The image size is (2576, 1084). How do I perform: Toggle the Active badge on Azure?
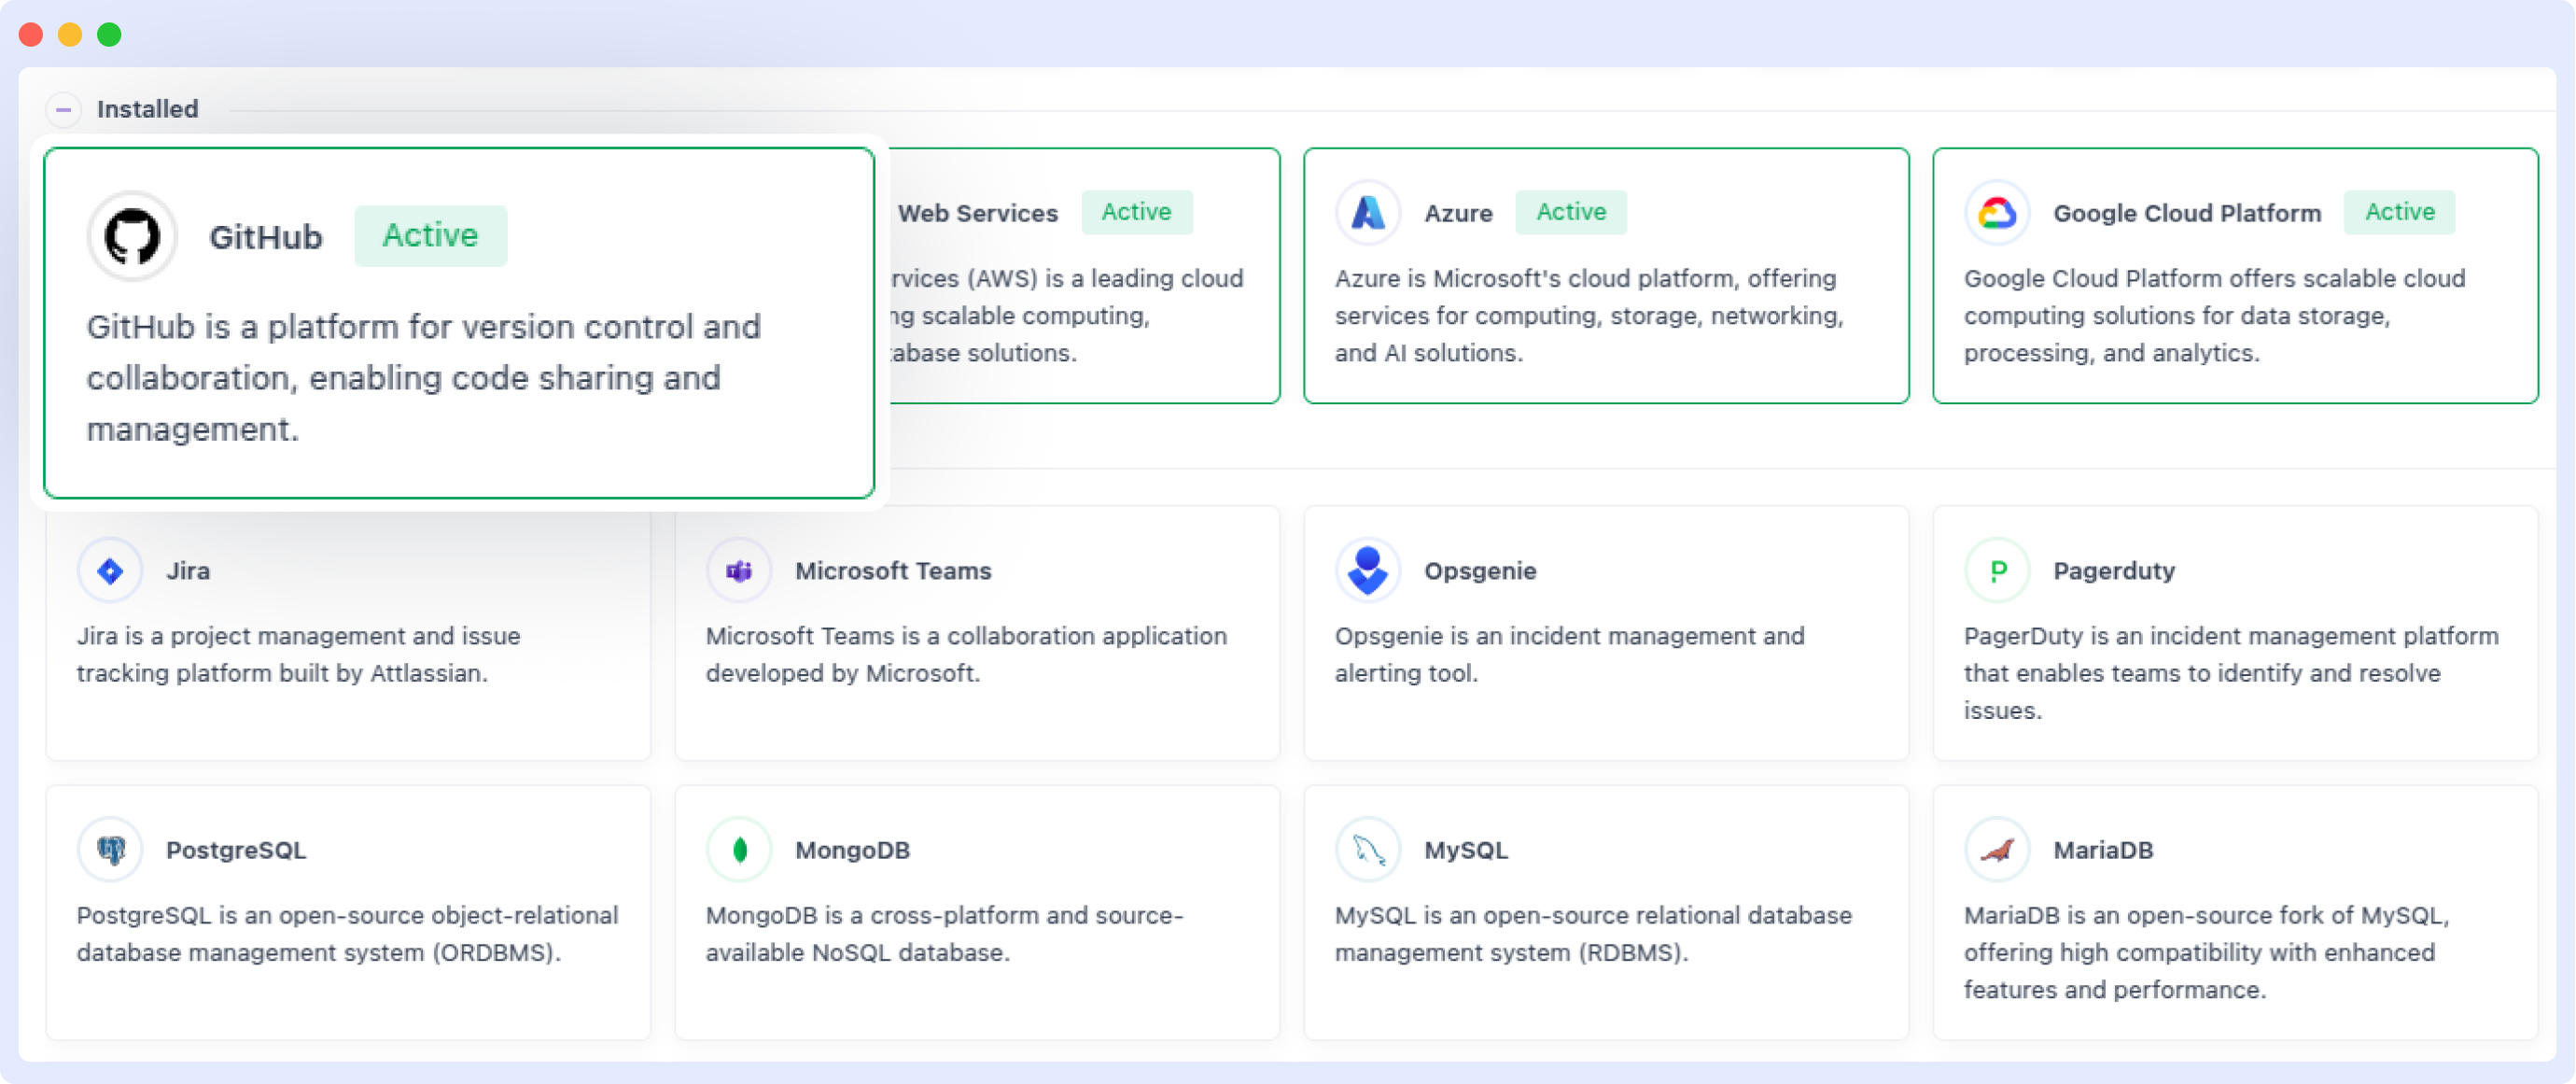[1570, 212]
